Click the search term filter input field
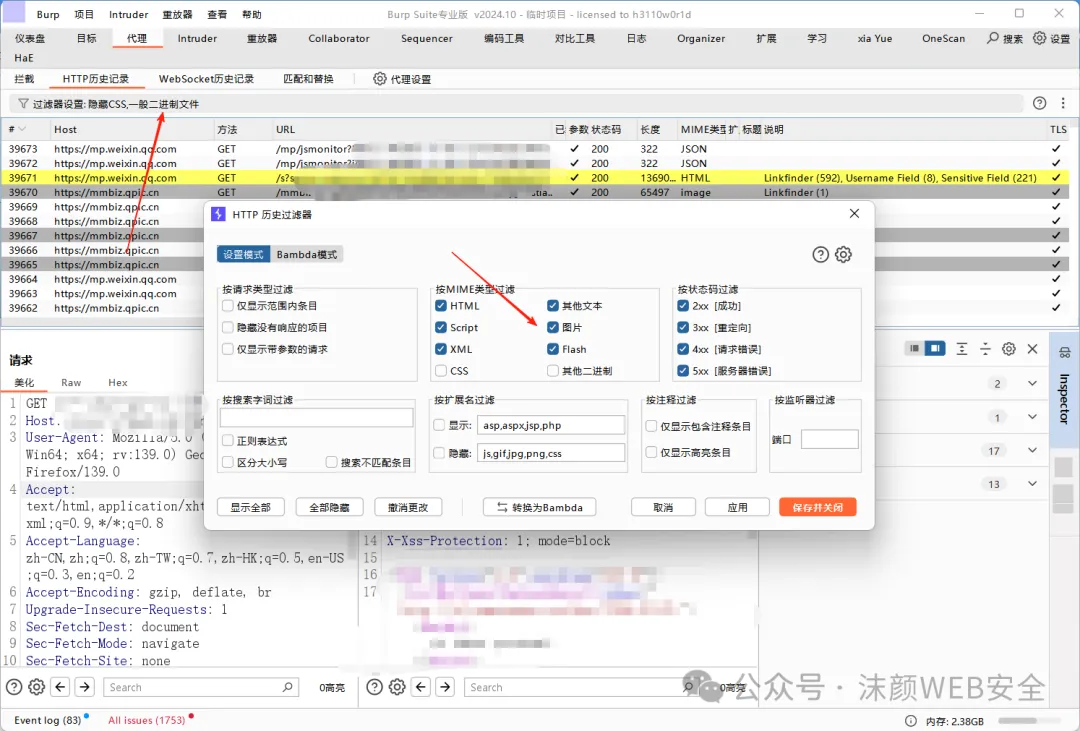The width and height of the screenshot is (1080, 731). (317, 418)
